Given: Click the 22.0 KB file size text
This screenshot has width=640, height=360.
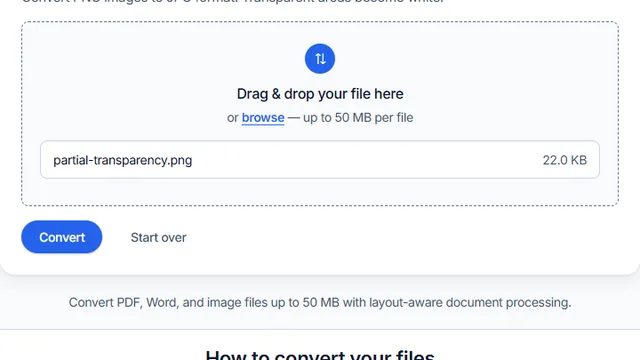Looking at the screenshot, I should tap(564, 160).
